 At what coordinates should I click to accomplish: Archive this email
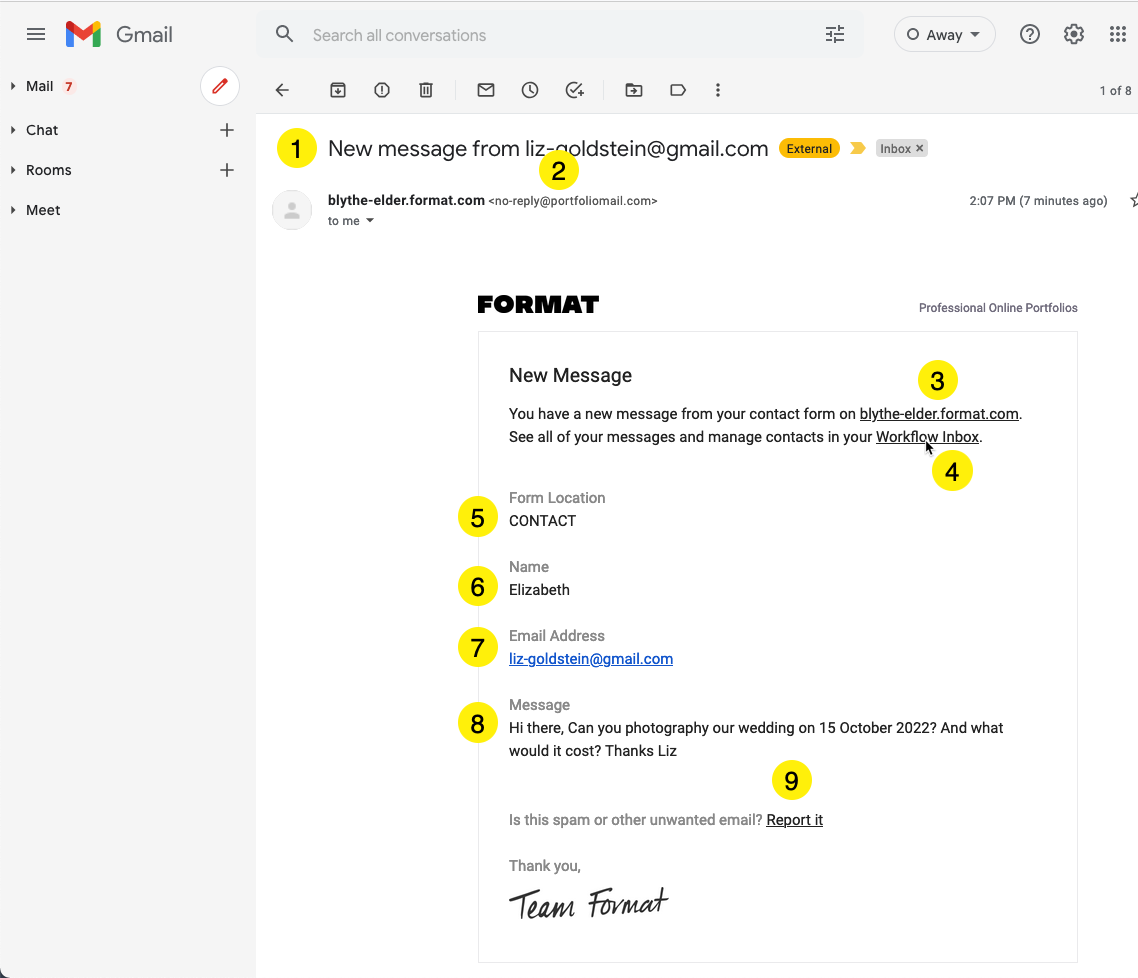pyautogui.click(x=337, y=90)
